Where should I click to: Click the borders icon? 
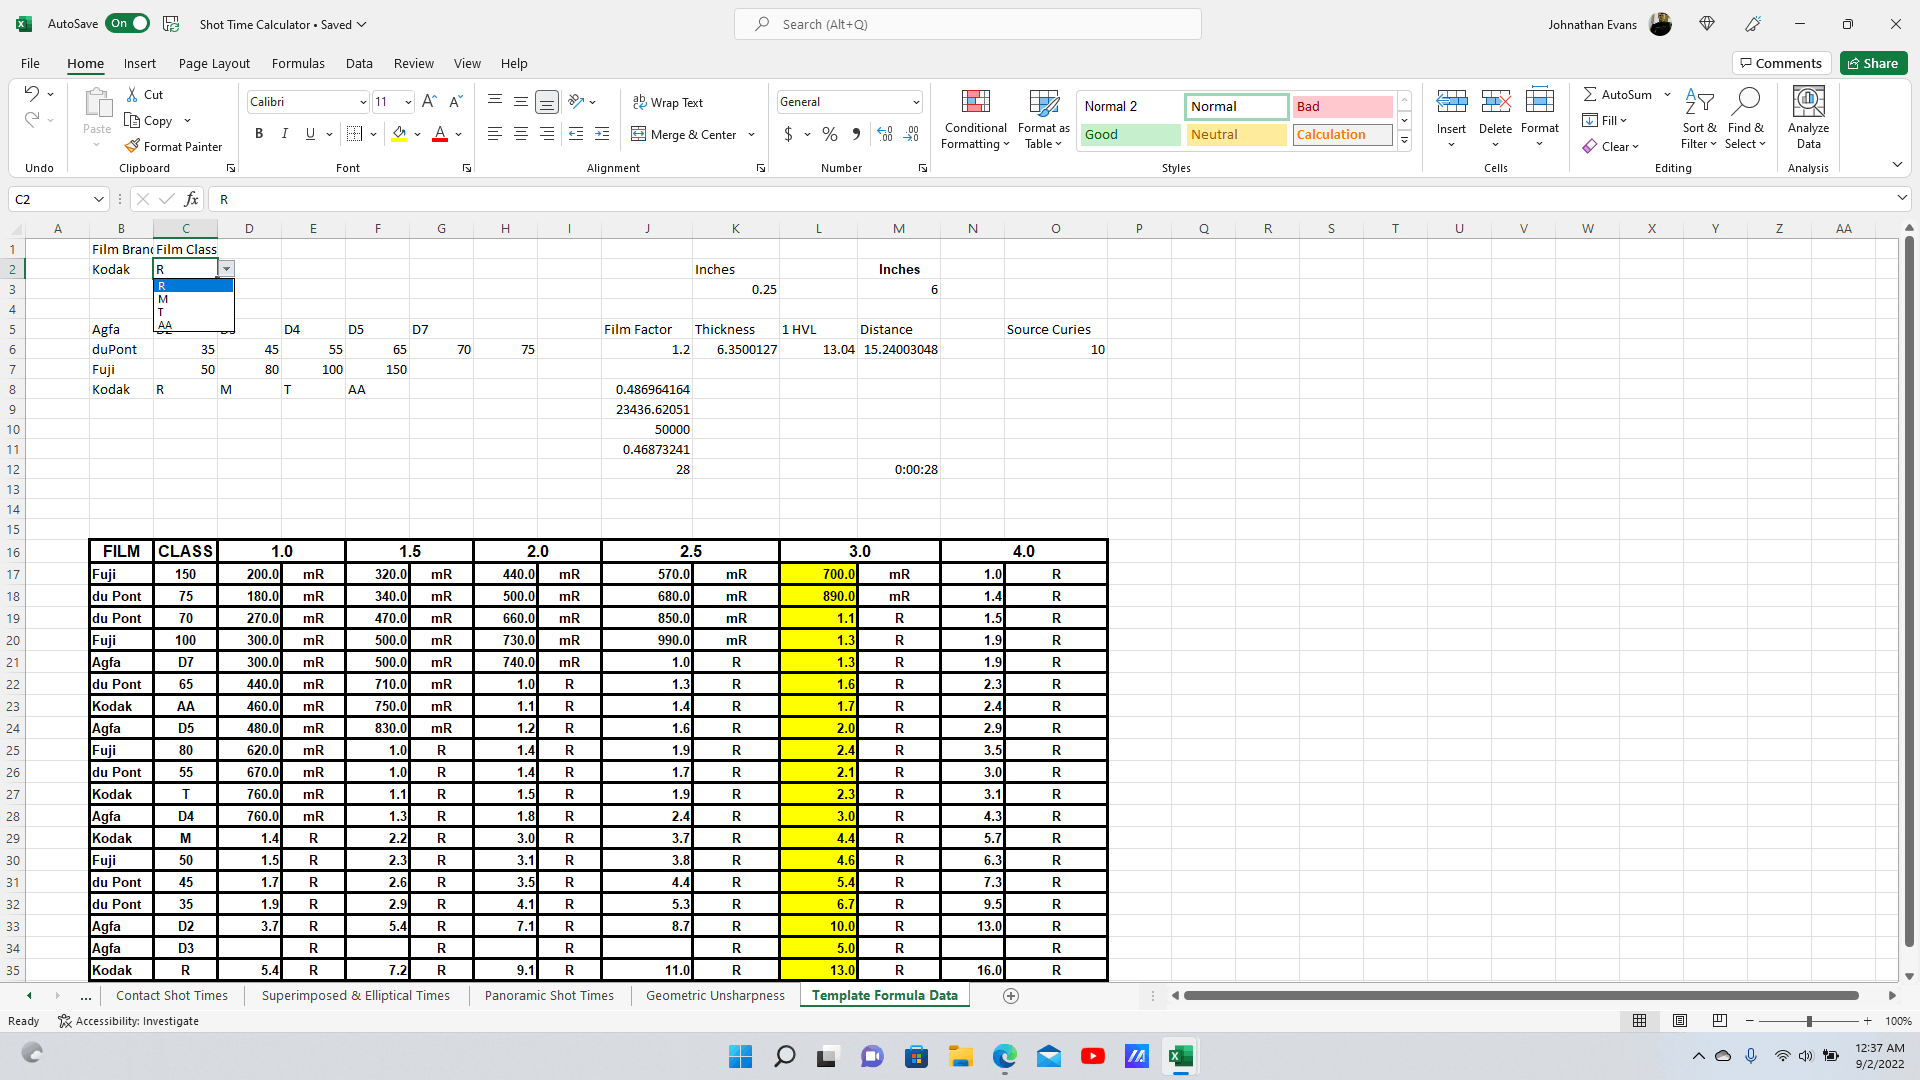[354, 134]
